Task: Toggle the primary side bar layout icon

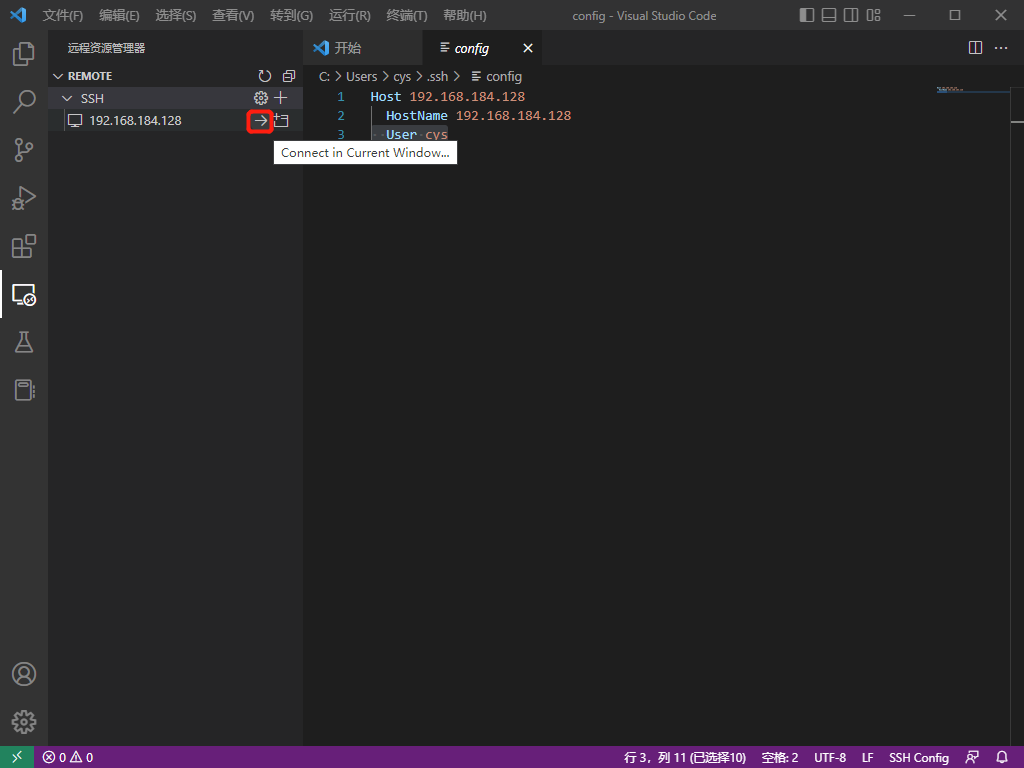Action: 809,15
